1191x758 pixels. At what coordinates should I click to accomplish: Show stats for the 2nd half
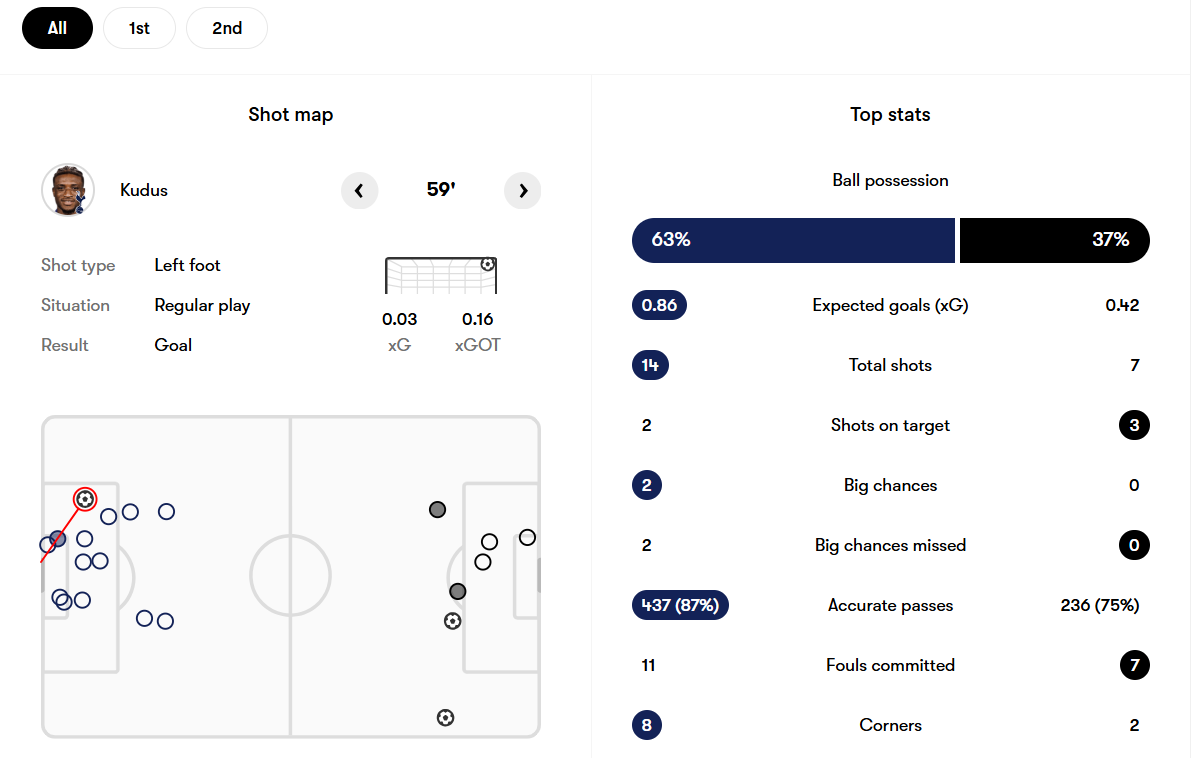pyautogui.click(x=227, y=28)
